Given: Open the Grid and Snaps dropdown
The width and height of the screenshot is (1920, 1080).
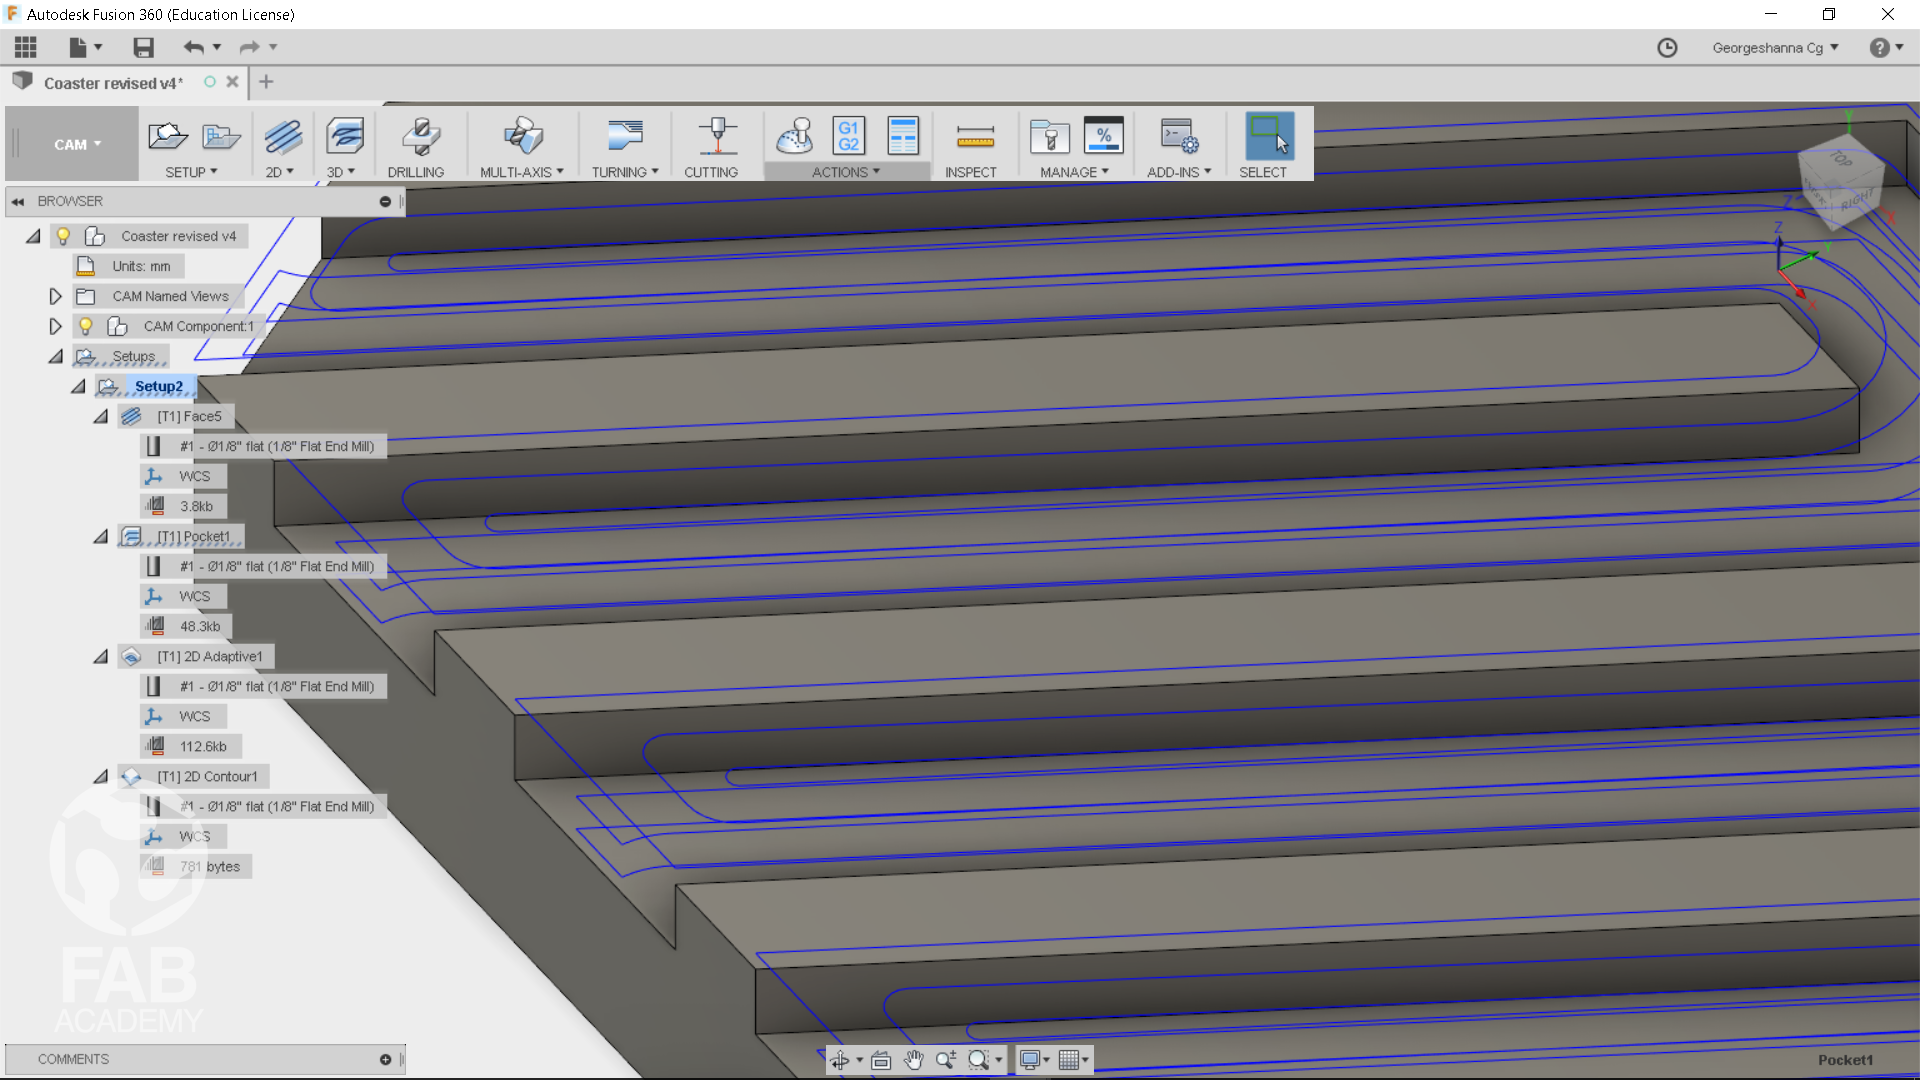Looking at the screenshot, I should (1073, 1060).
